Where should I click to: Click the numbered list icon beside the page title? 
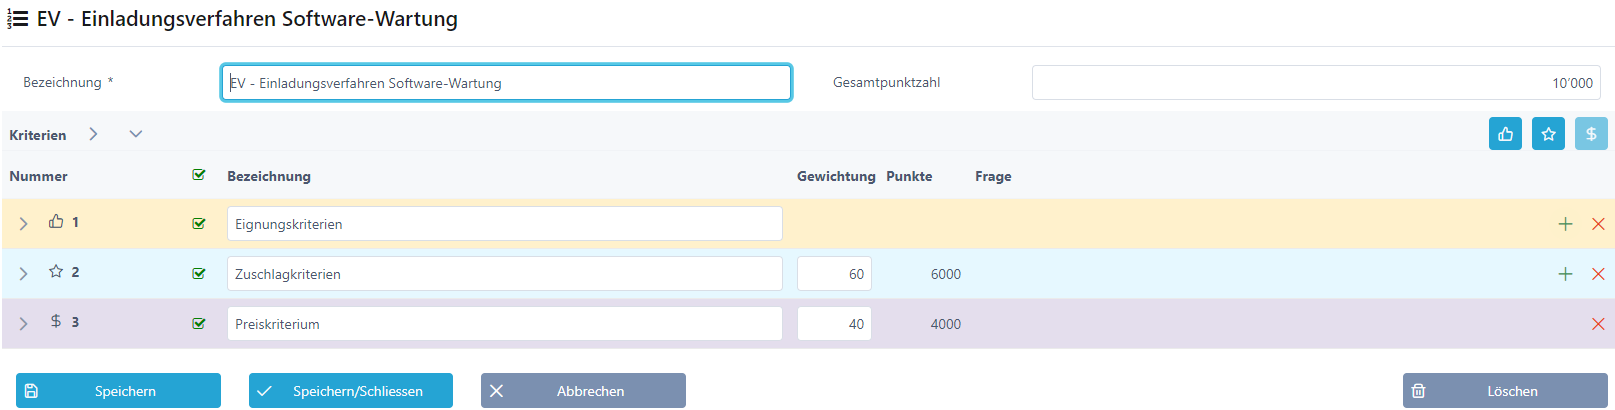click(18, 19)
